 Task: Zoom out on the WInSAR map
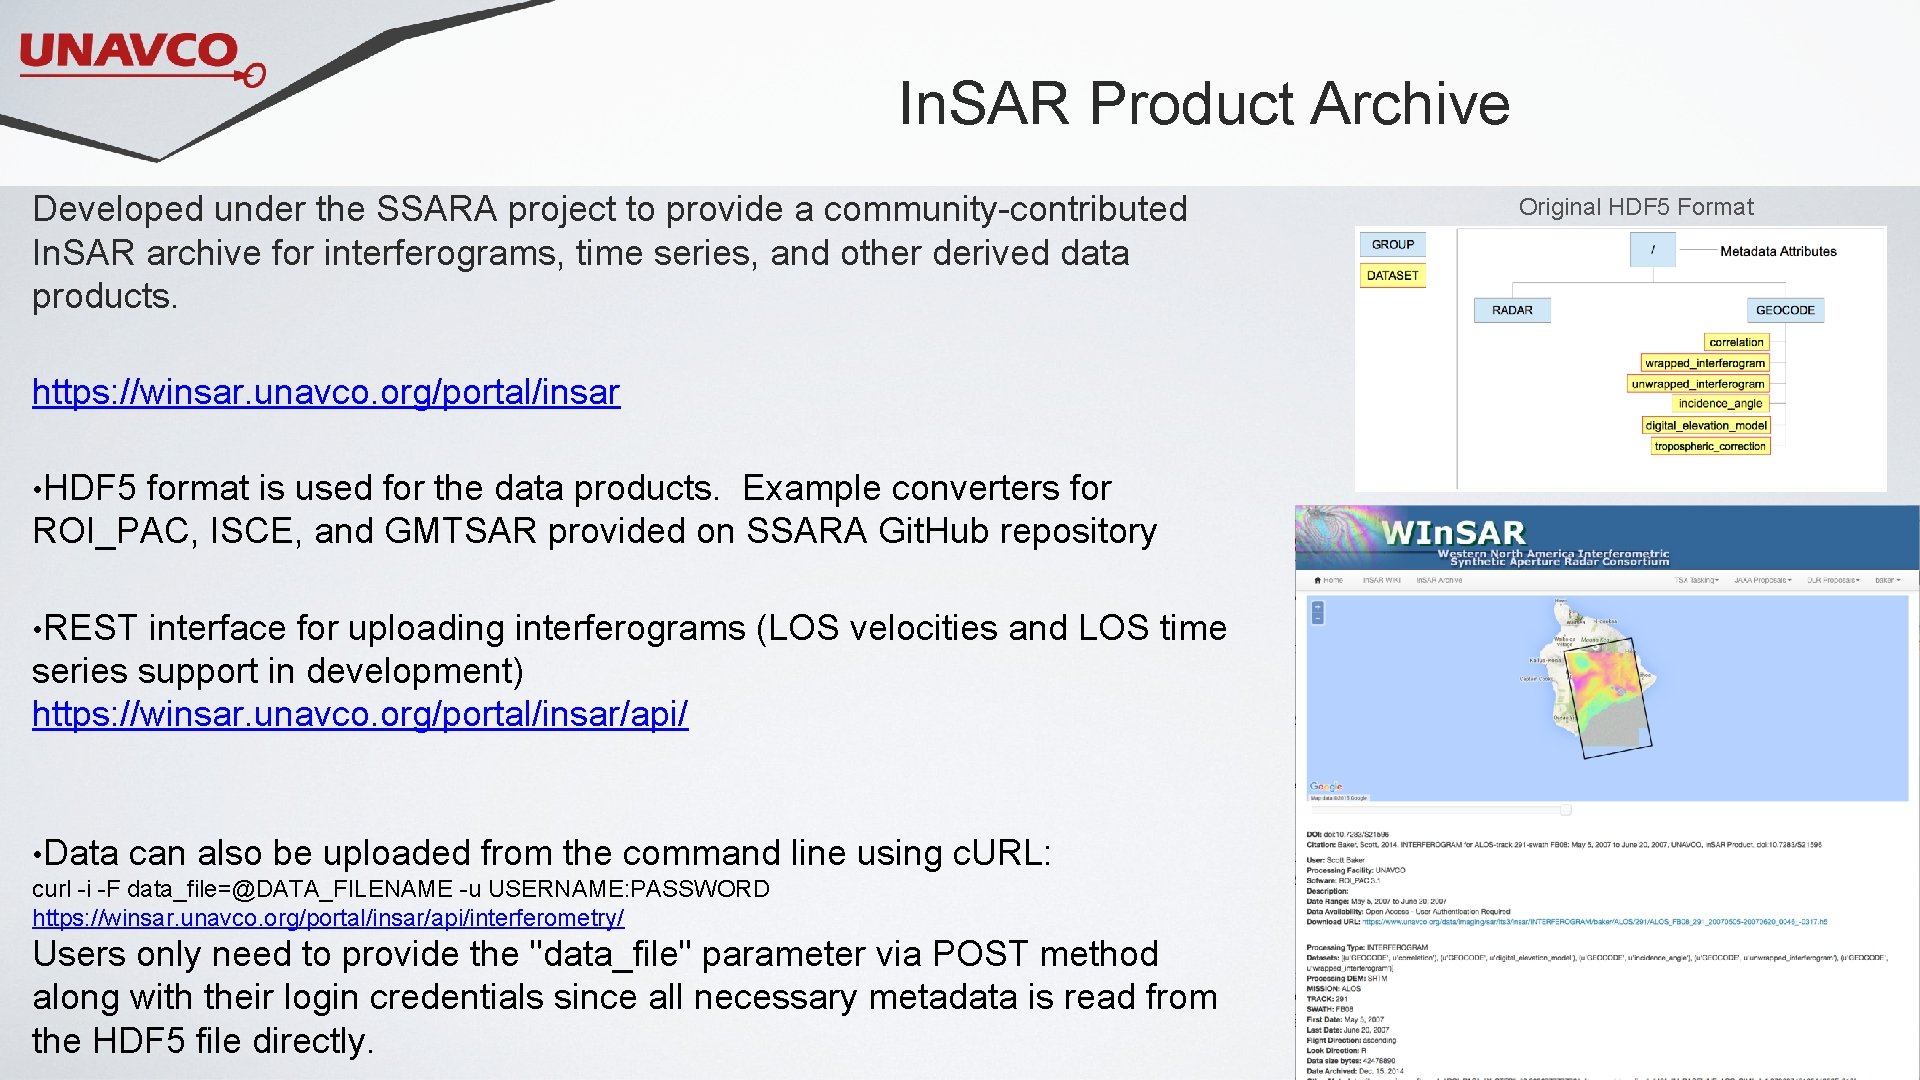1317,619
